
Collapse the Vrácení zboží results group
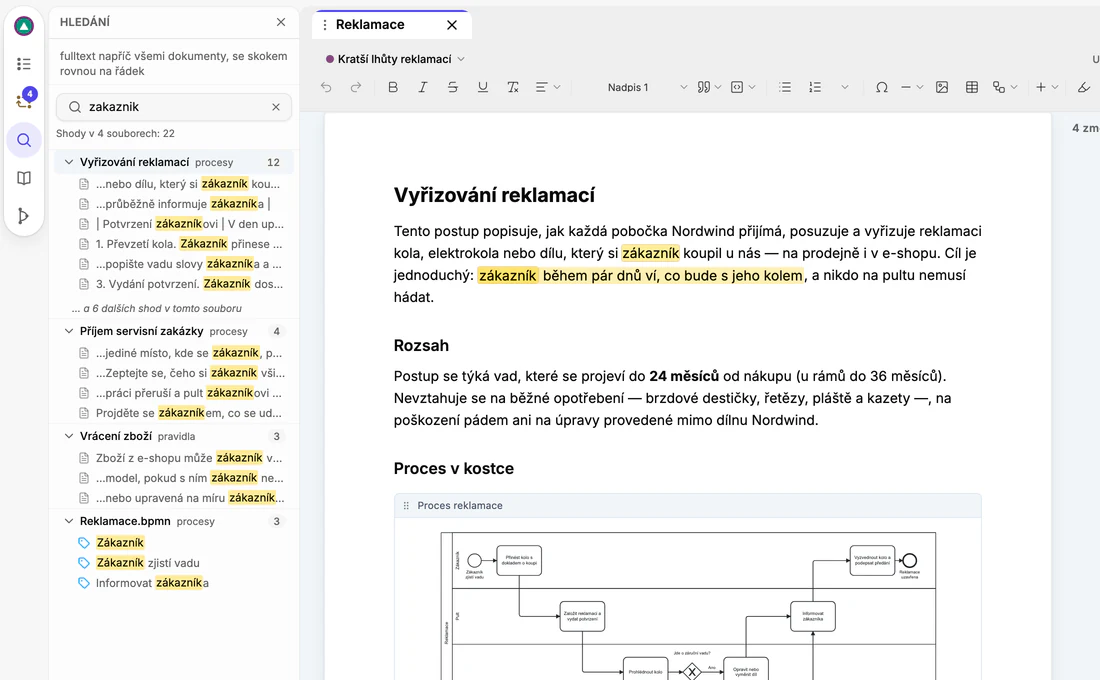pos(69,436)
